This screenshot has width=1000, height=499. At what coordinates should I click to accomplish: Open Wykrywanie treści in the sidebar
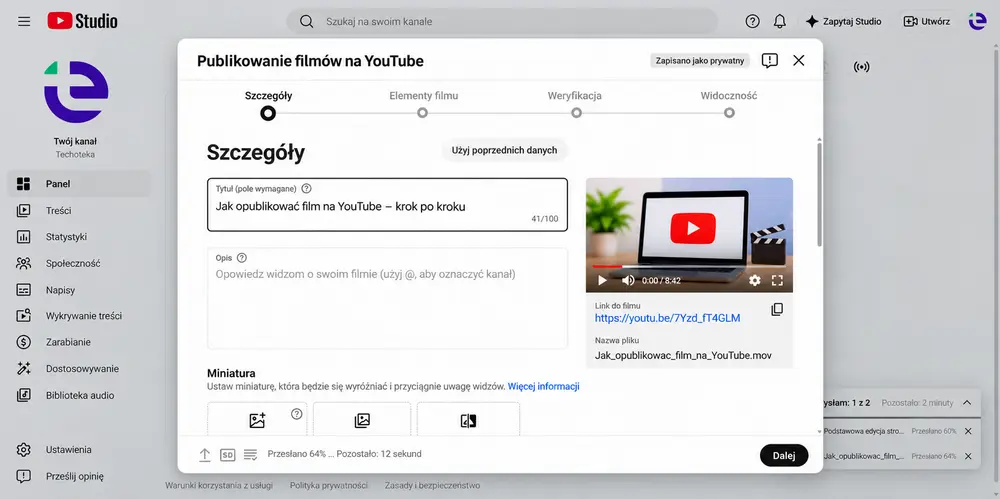tap(79, 316)
